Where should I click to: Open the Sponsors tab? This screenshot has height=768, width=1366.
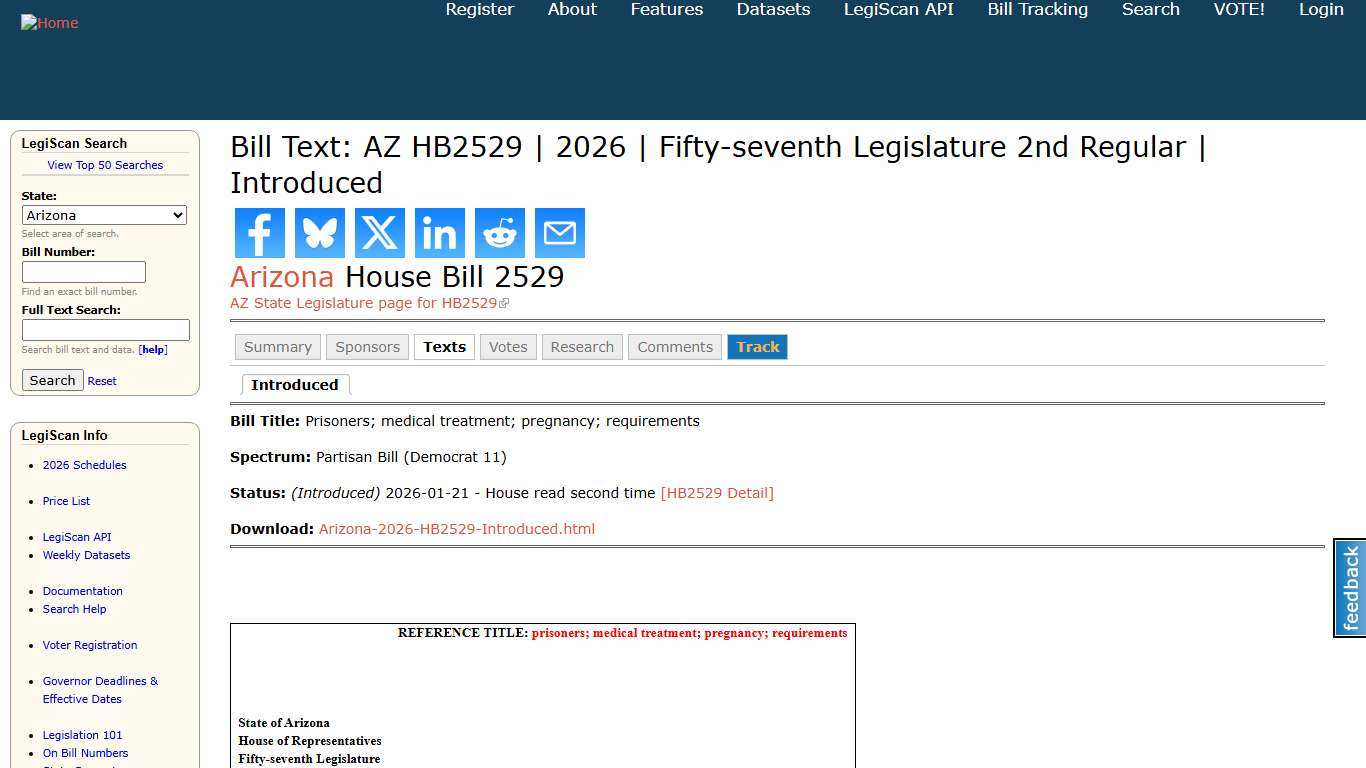pos(367,346)
